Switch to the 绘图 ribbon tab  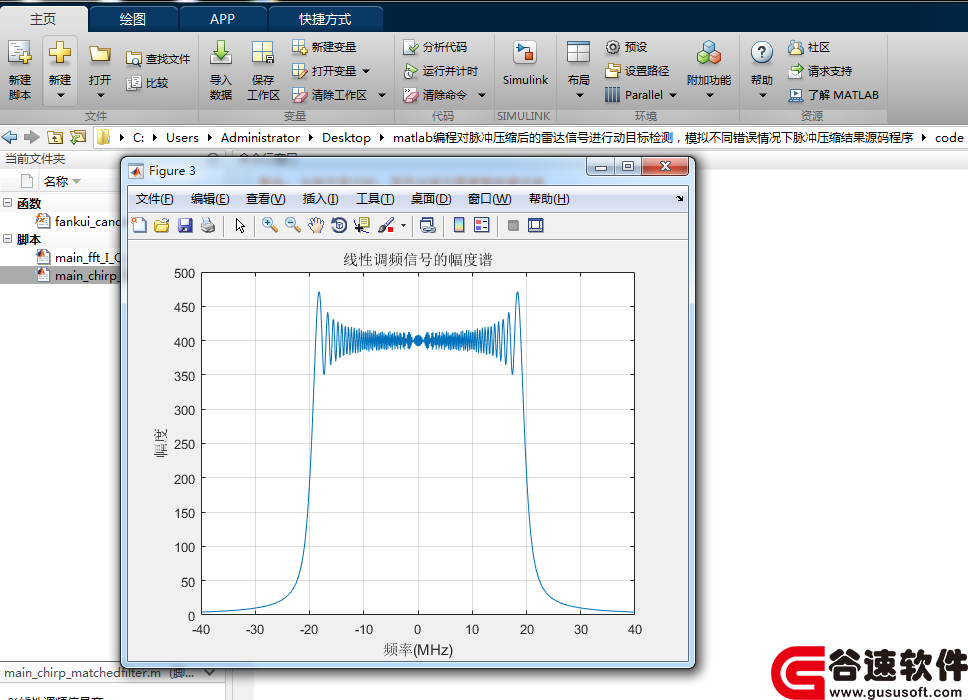(133, 19)
